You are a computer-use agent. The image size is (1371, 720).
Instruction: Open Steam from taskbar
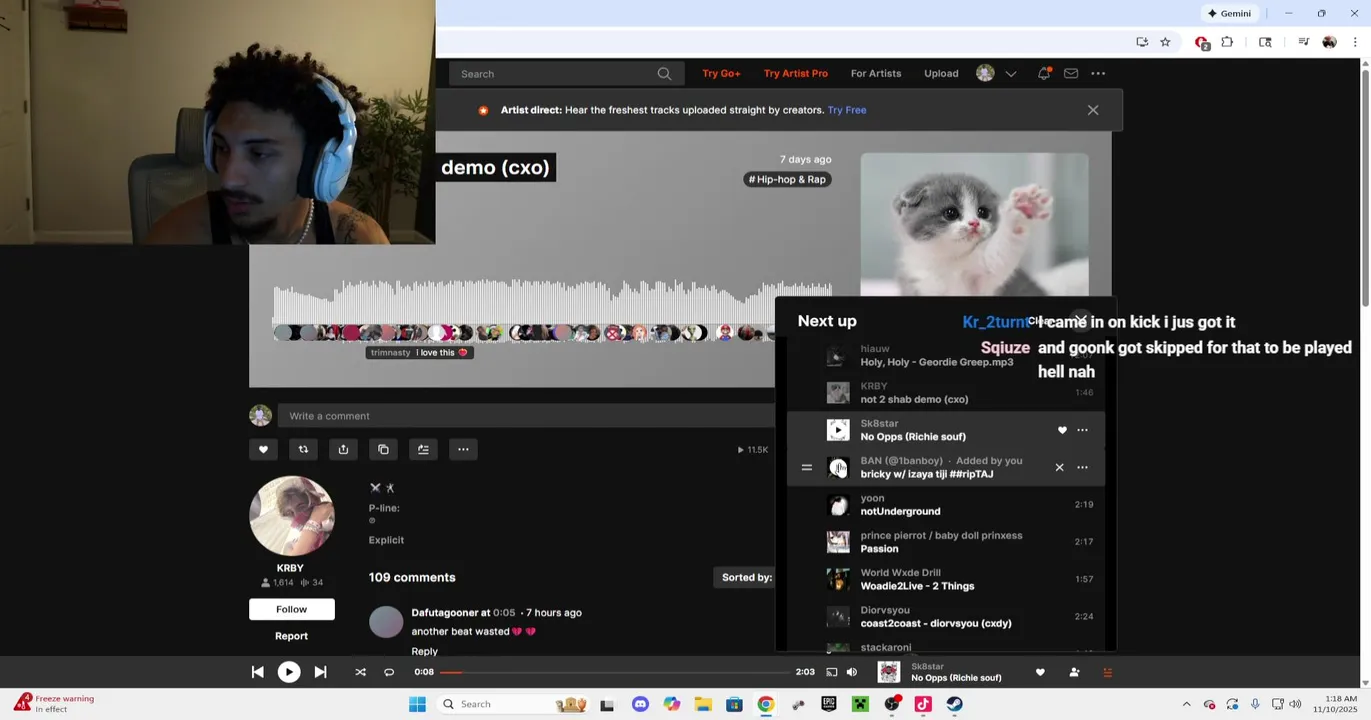point(954,704)
